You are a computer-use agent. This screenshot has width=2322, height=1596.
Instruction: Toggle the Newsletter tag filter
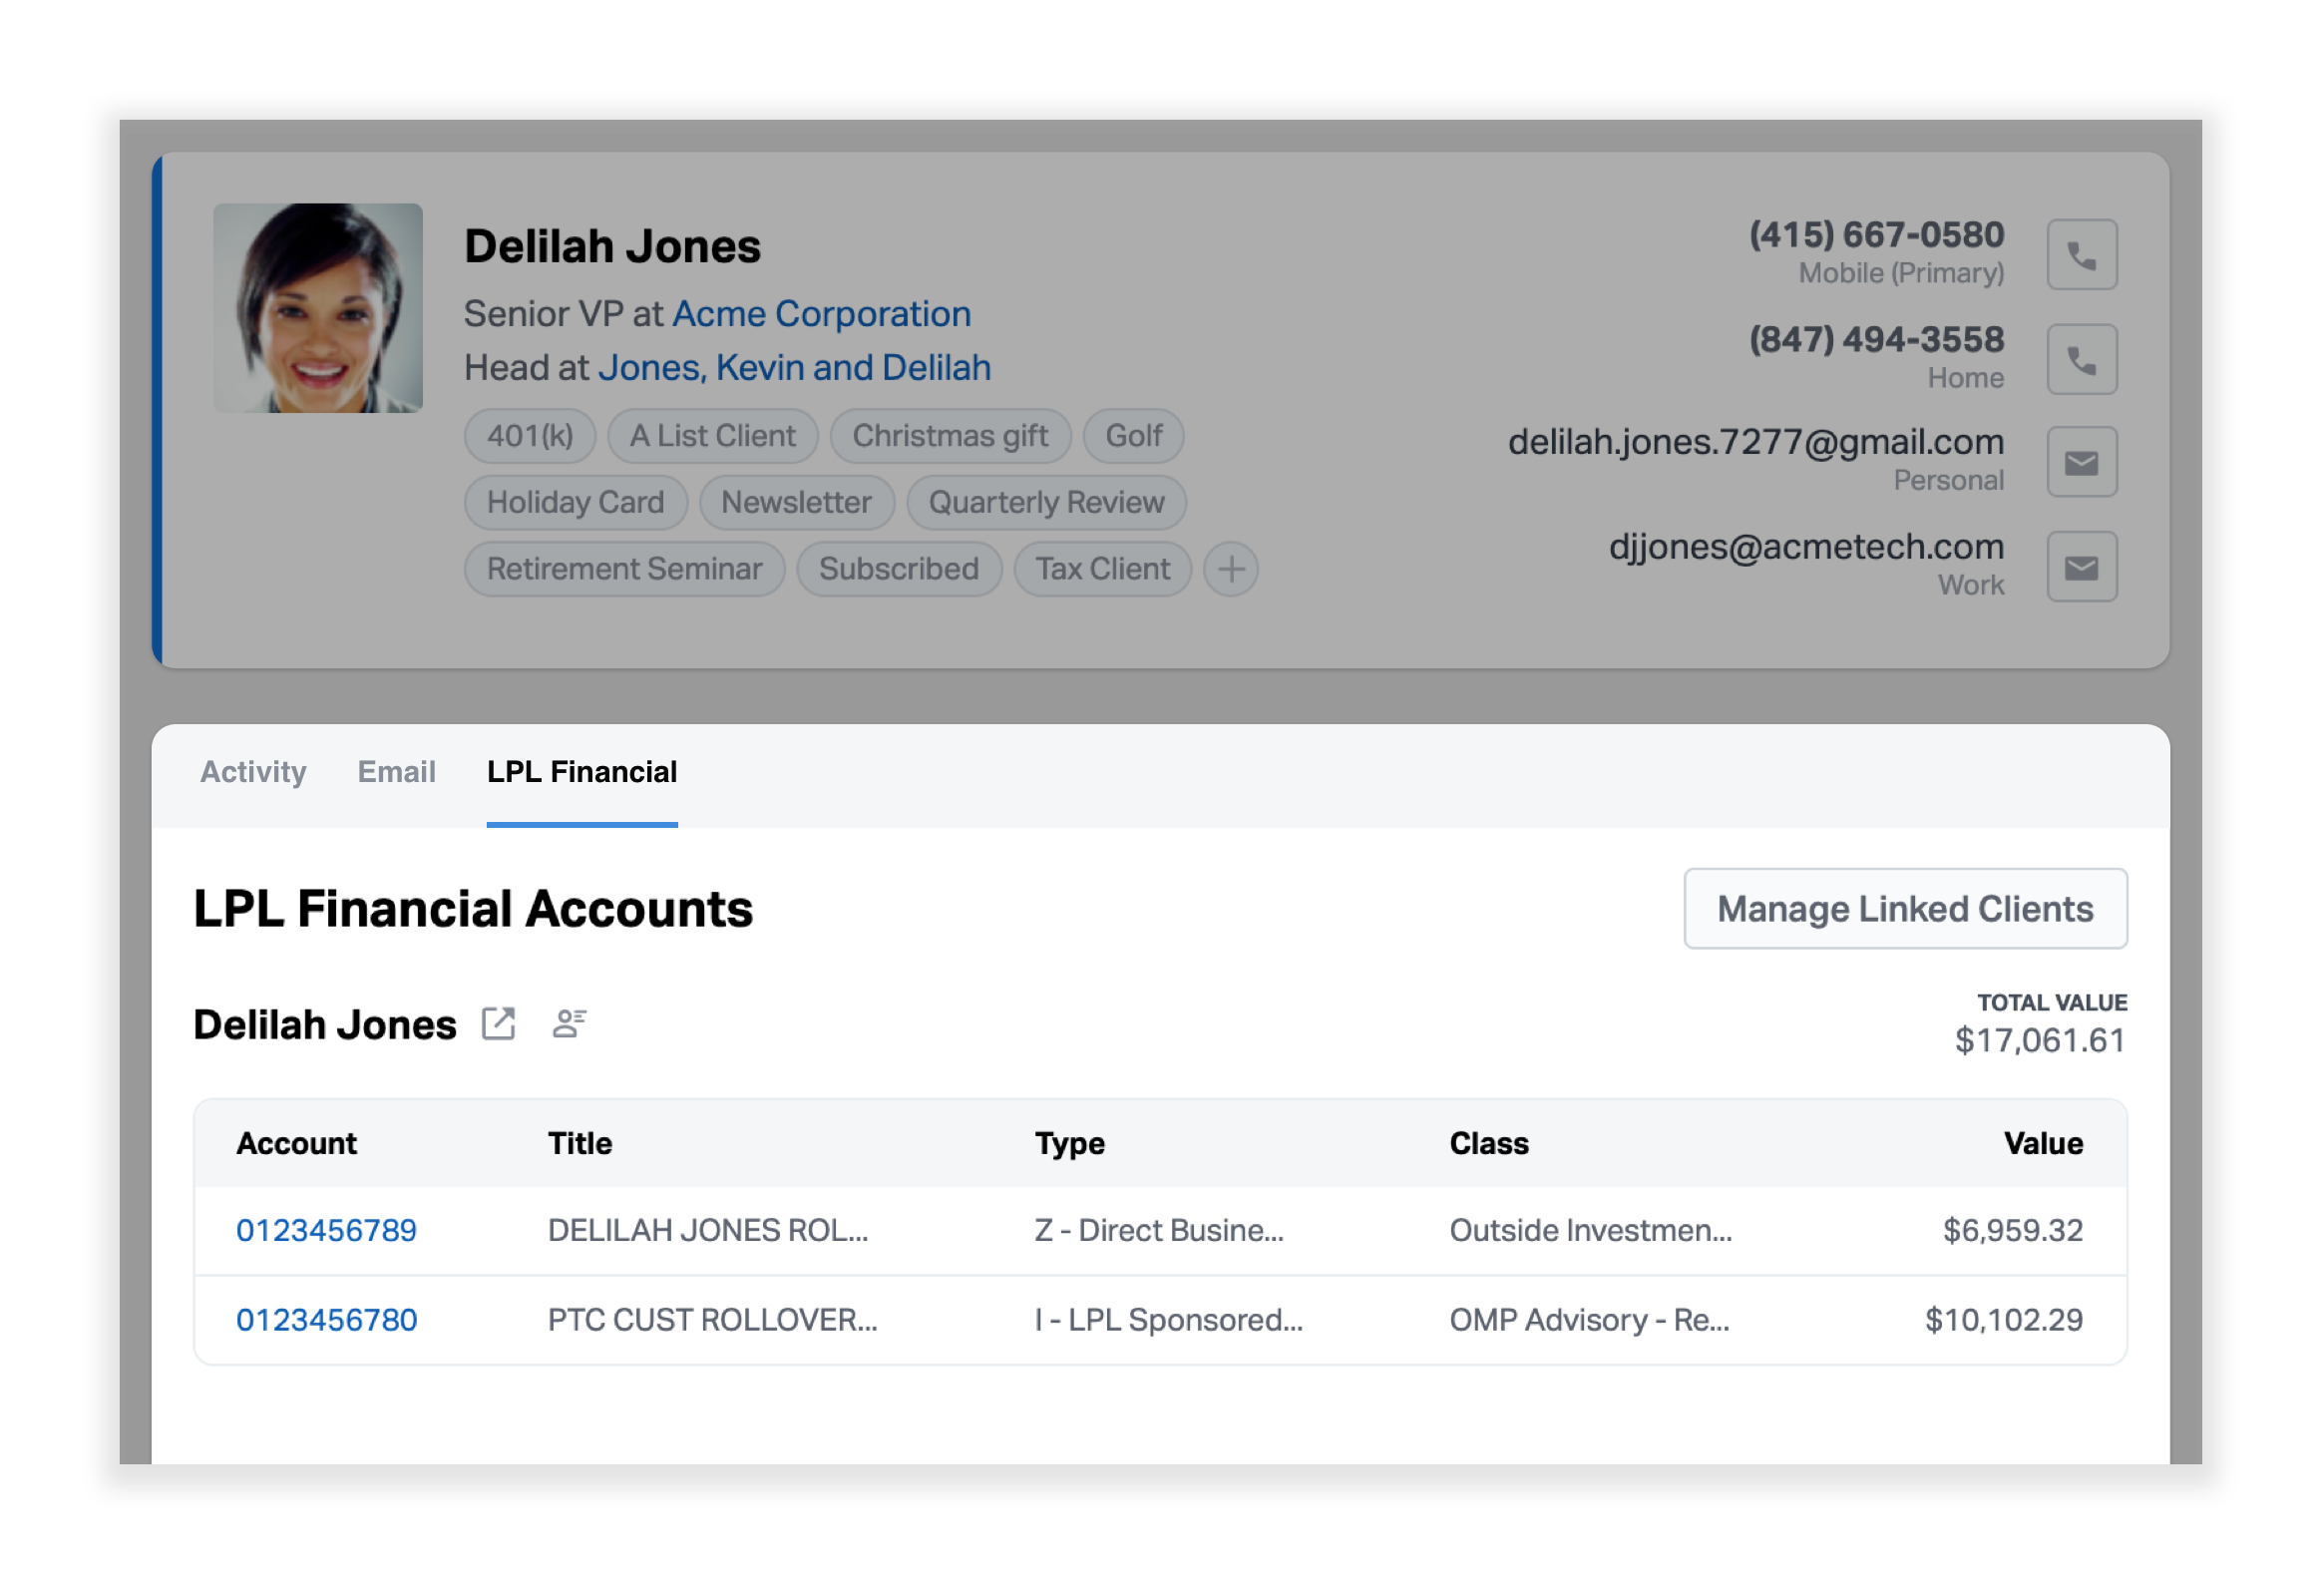799,502
